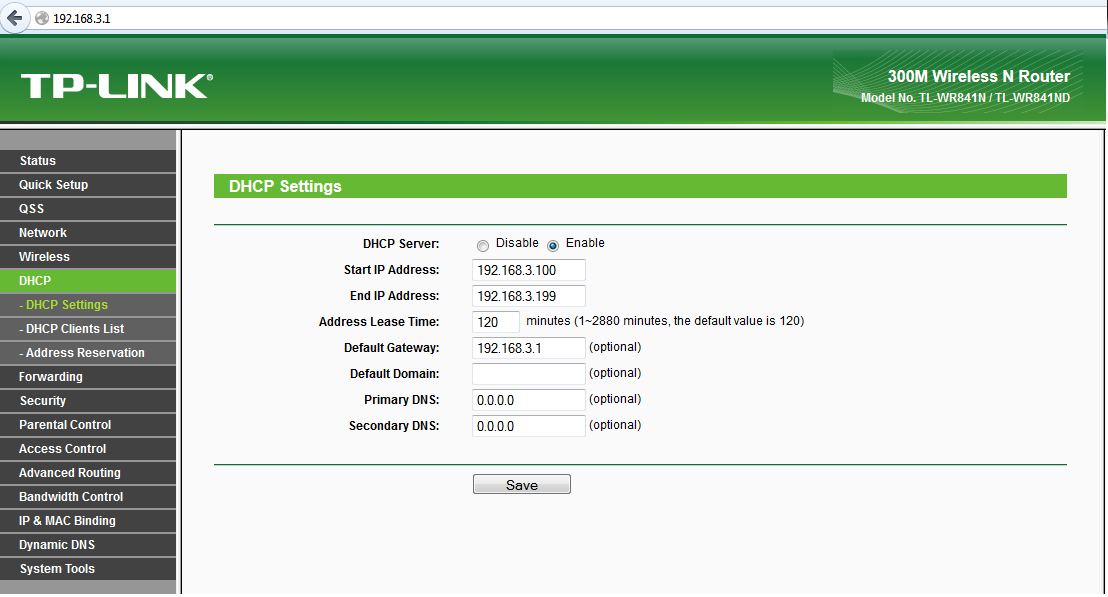Click the 'Start IP Address:' label
Screen dimensions: 1108x597
[391, 271]
